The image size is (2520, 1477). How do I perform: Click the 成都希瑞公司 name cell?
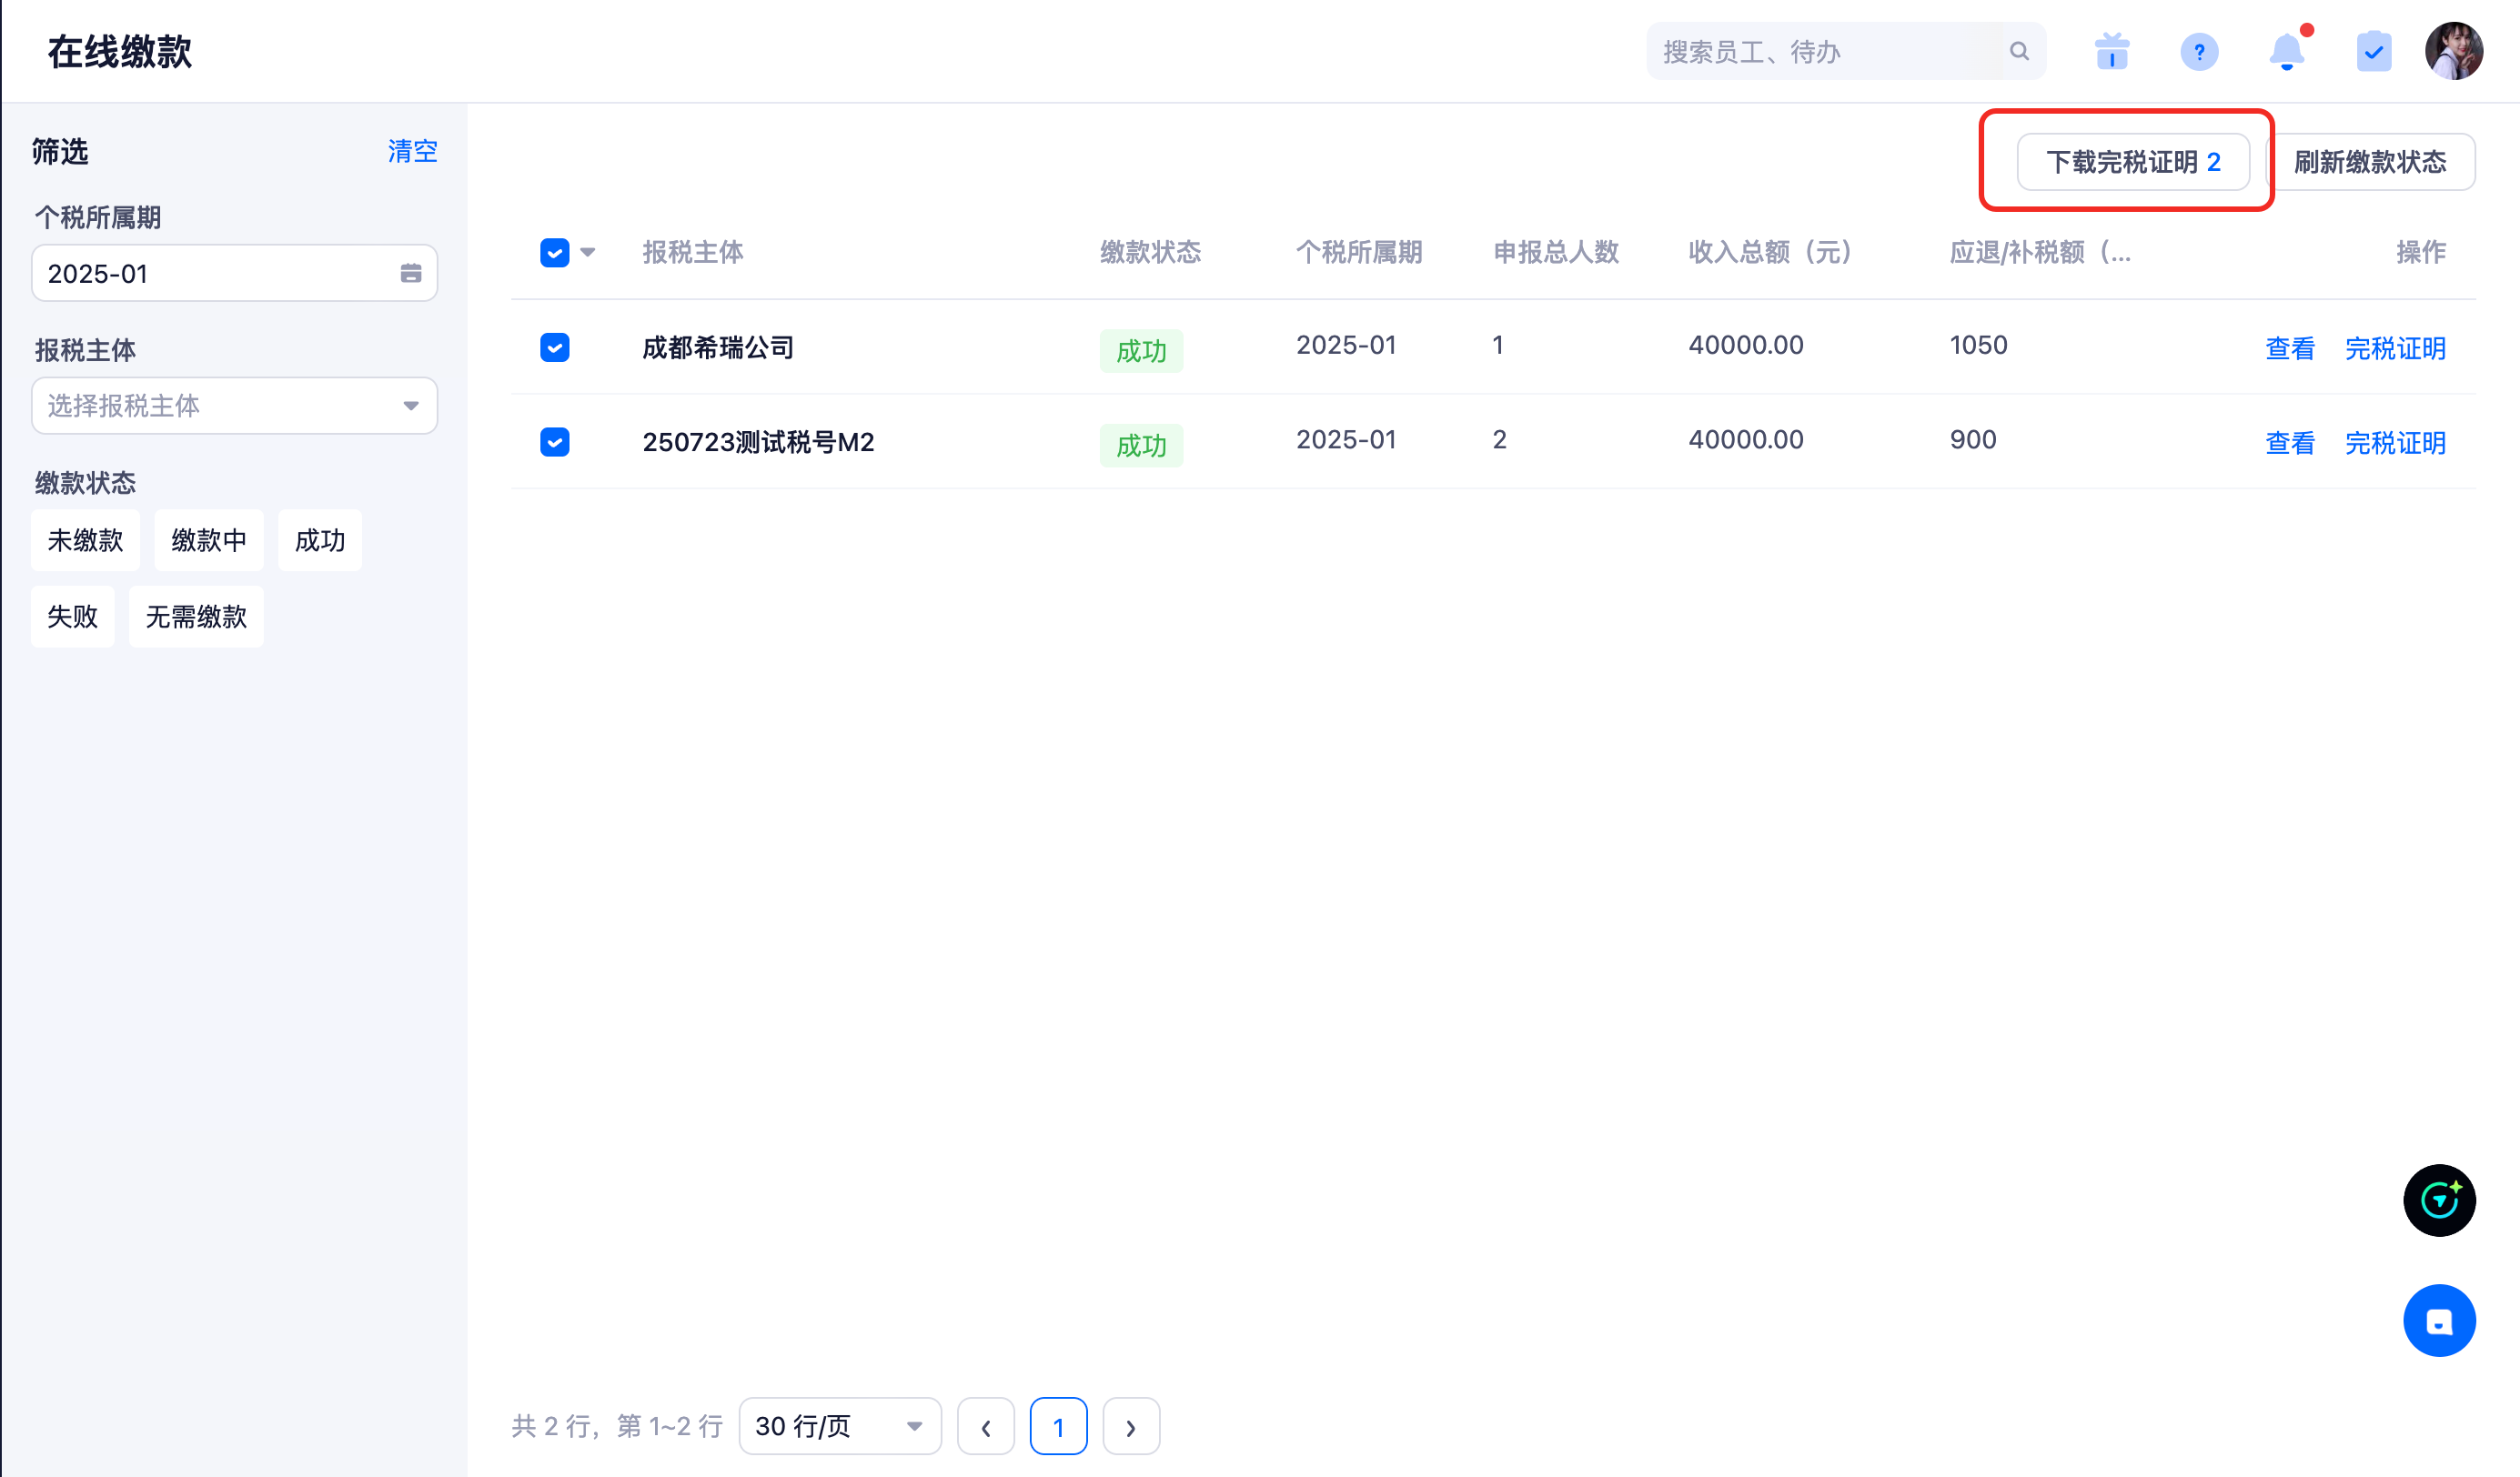coord(718,347)
